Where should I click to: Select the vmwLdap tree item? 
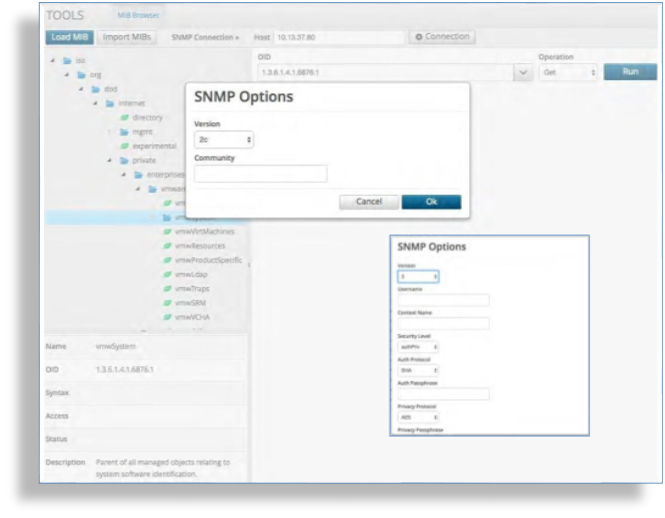[191, 274]
